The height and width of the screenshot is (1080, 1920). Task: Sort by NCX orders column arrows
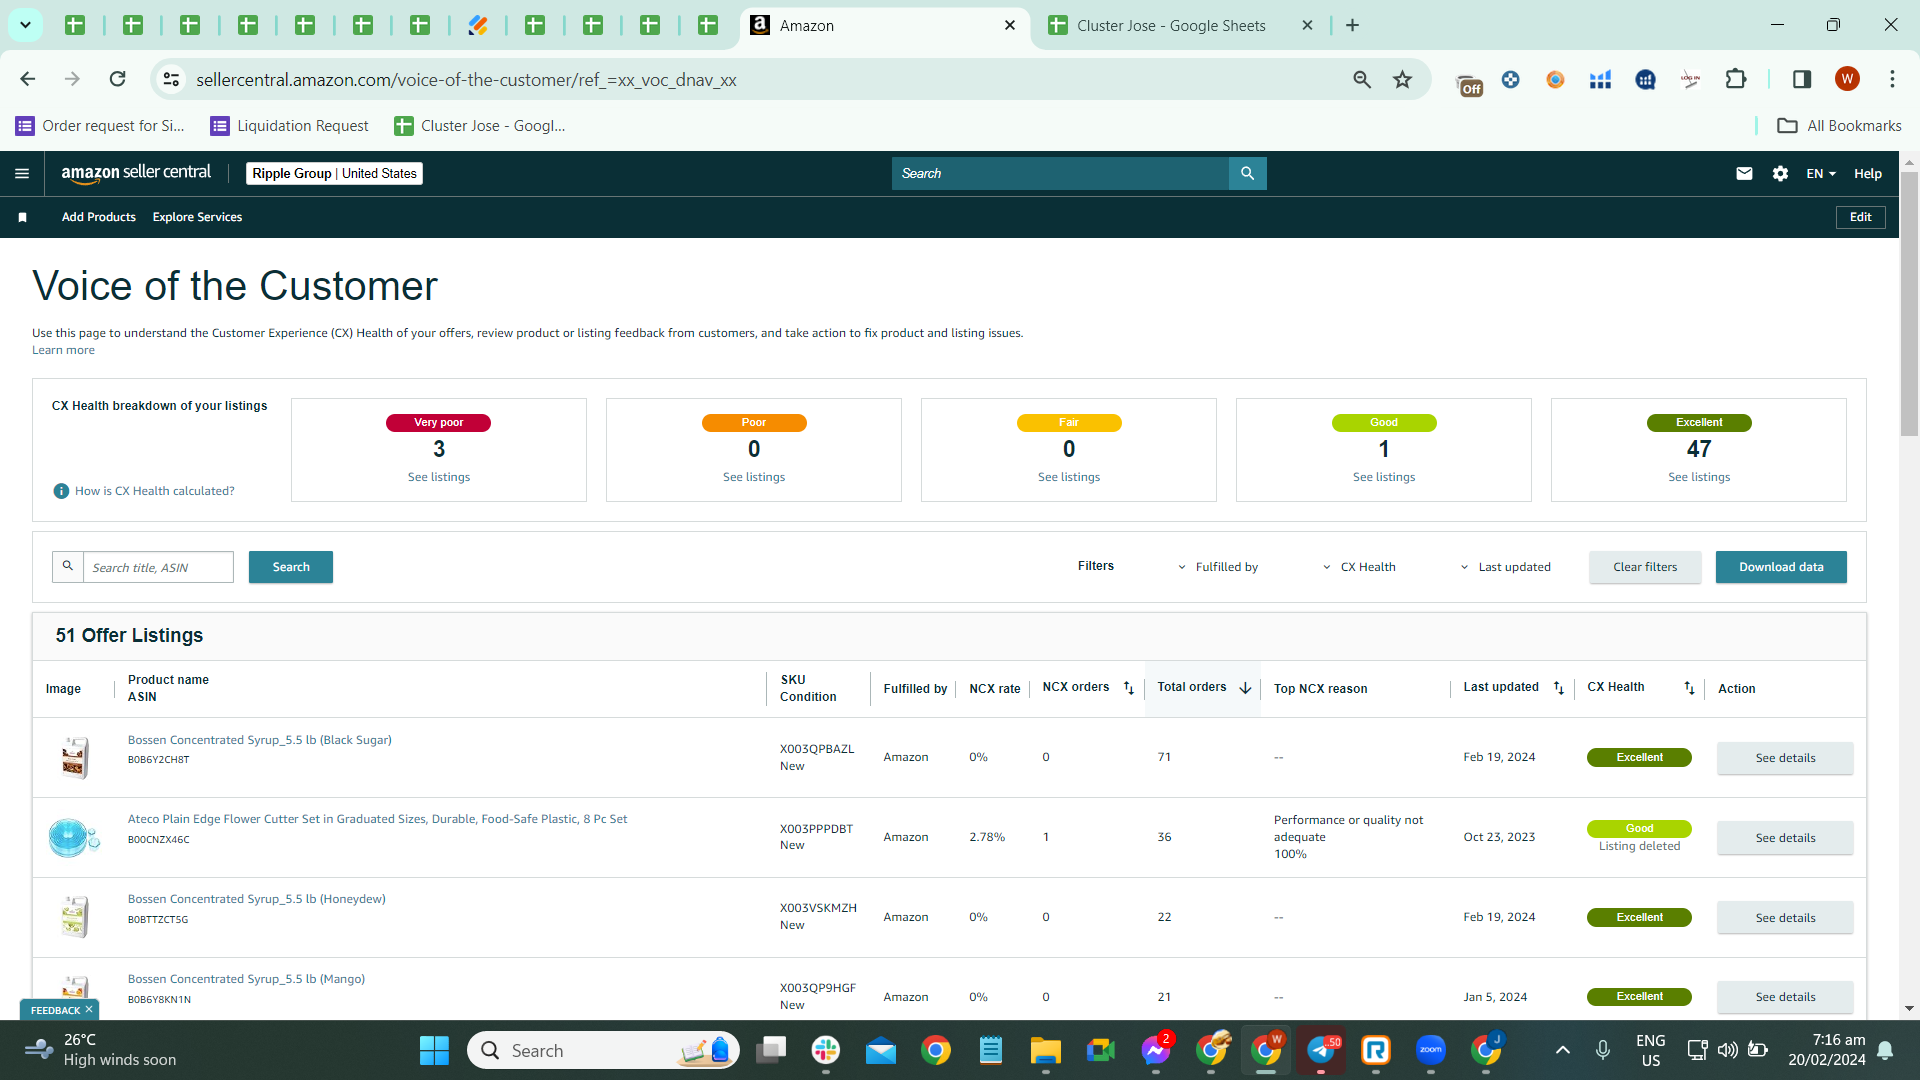1129,688
